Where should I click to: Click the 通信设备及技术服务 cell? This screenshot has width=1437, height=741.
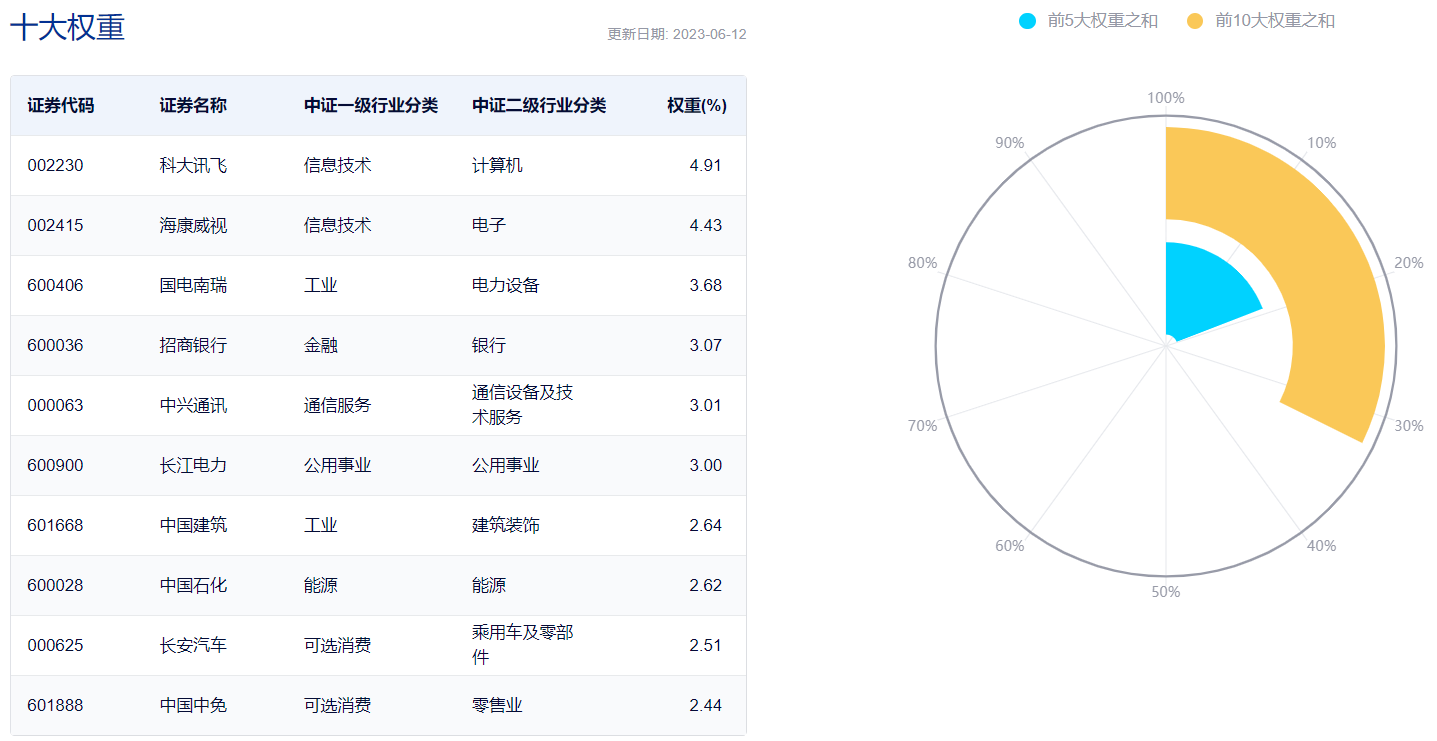tap(523, 405)
